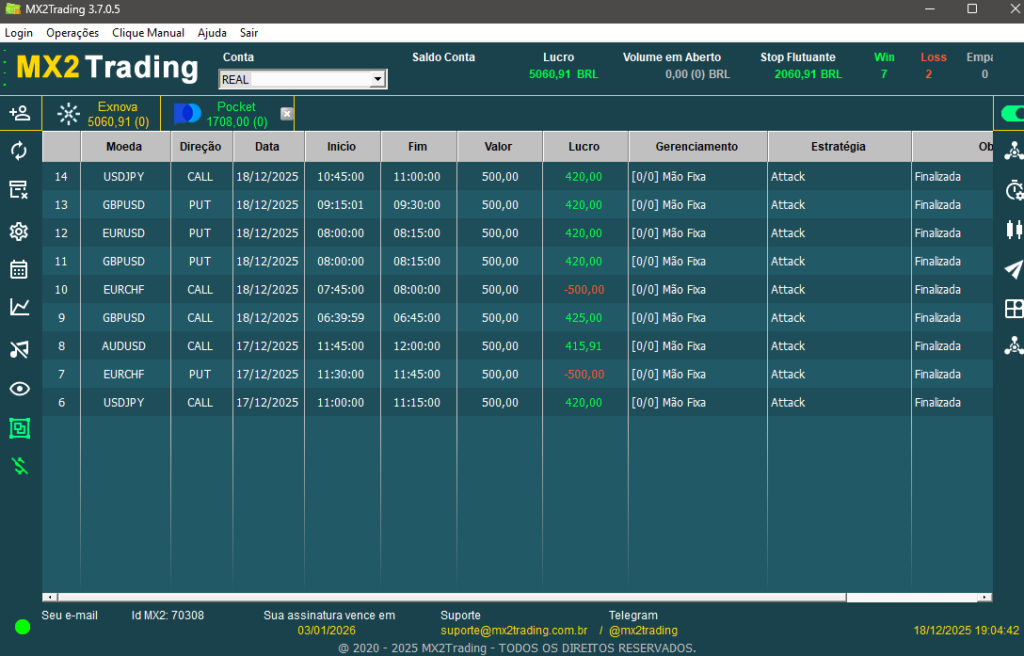
Task: Click the candlestick chart icon
Action: click(1014, 229)
